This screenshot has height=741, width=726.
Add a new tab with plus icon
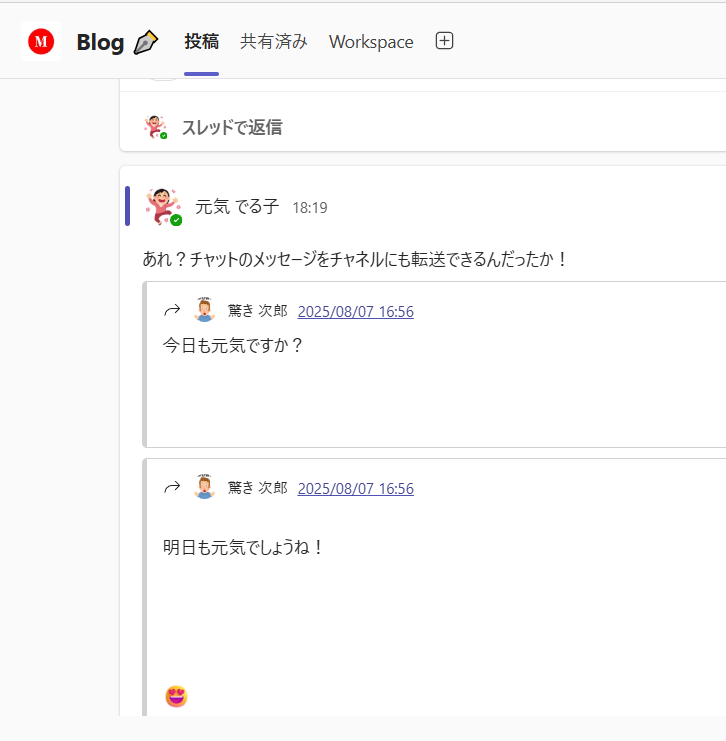click(445, 41)
